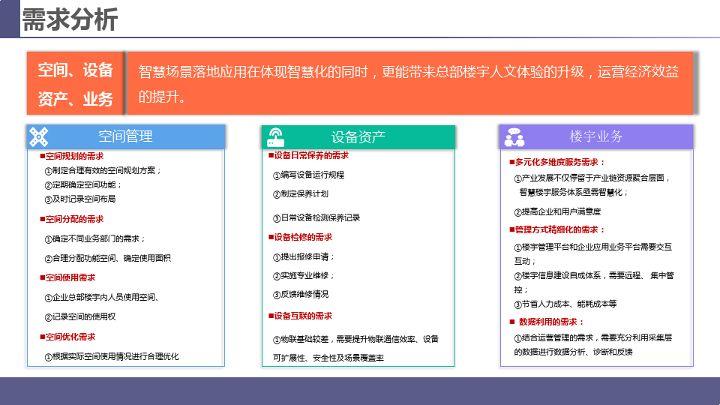Select the 需求分析 slide title
The width and height of the screenshot is (720, 405).
pos(70,20)
